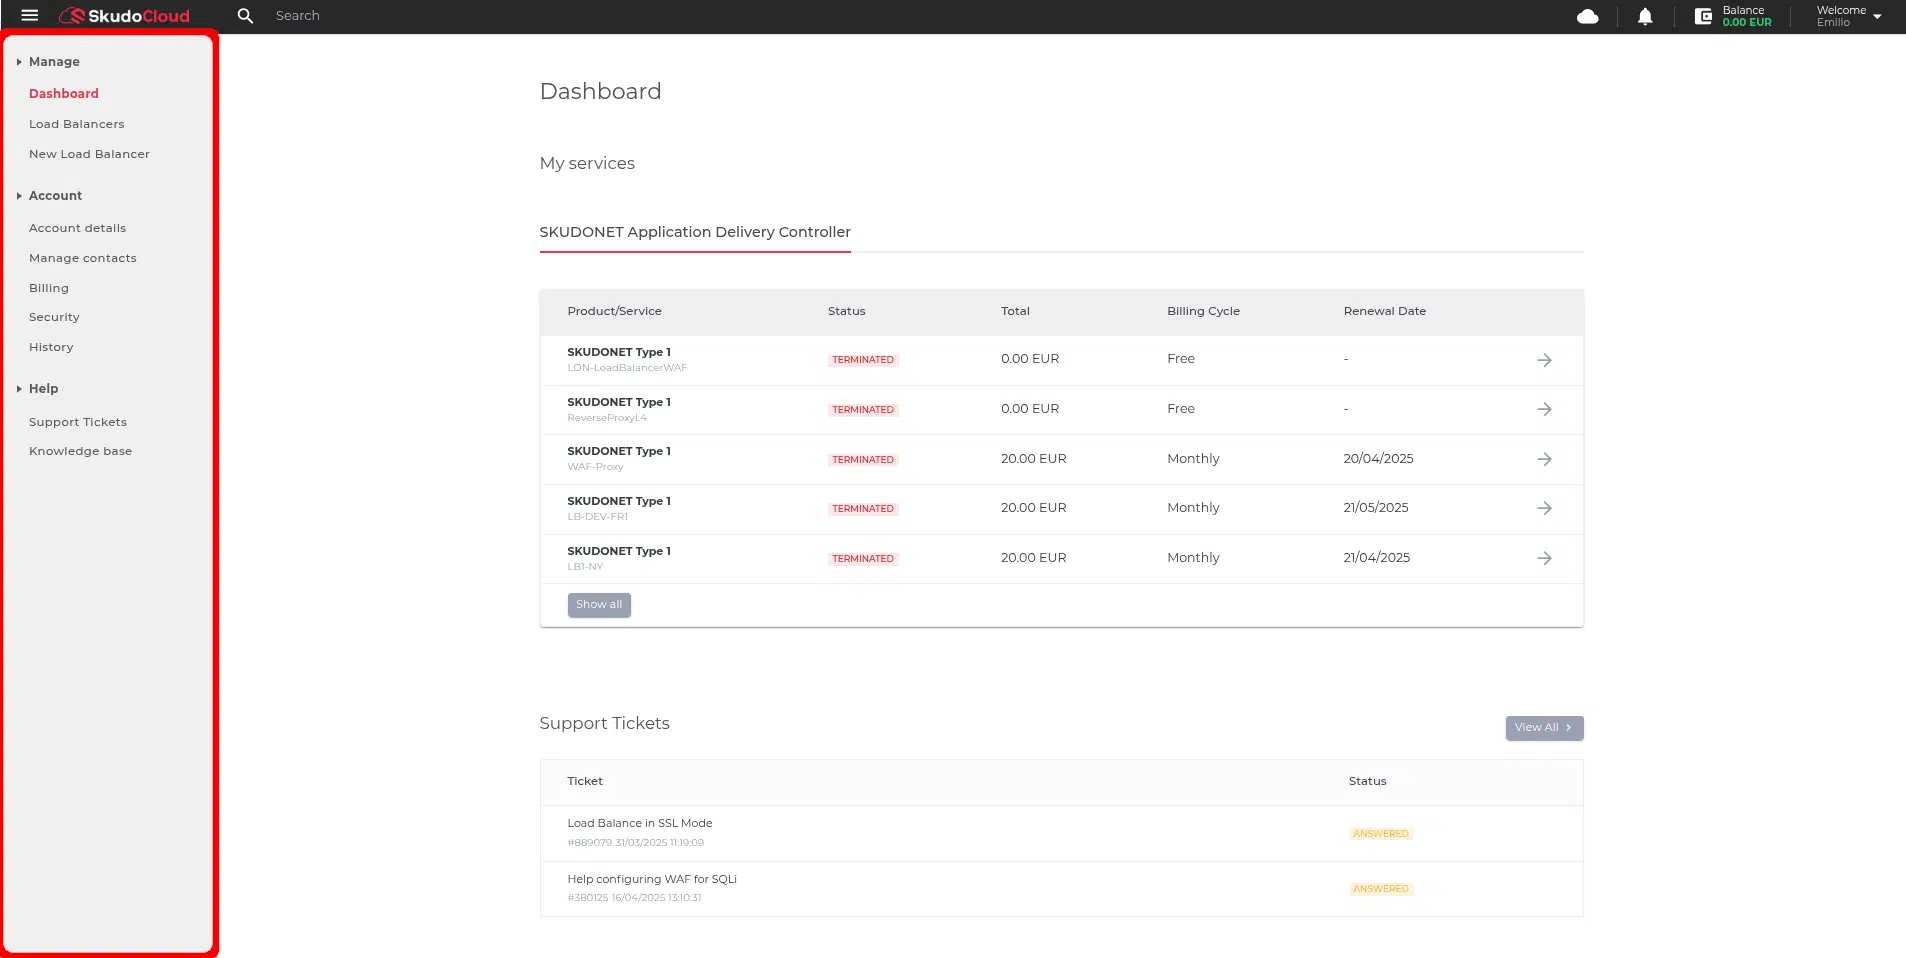Click the Show all button
This screenshot has width=1906, height=958.
599,605
